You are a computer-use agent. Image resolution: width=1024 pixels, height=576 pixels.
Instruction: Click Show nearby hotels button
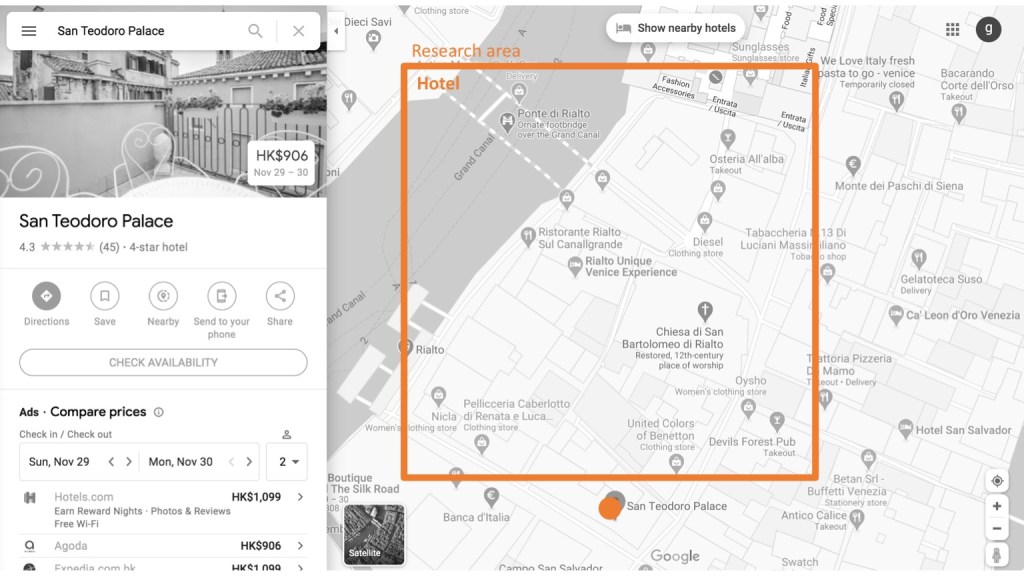[x=676, y=28]
